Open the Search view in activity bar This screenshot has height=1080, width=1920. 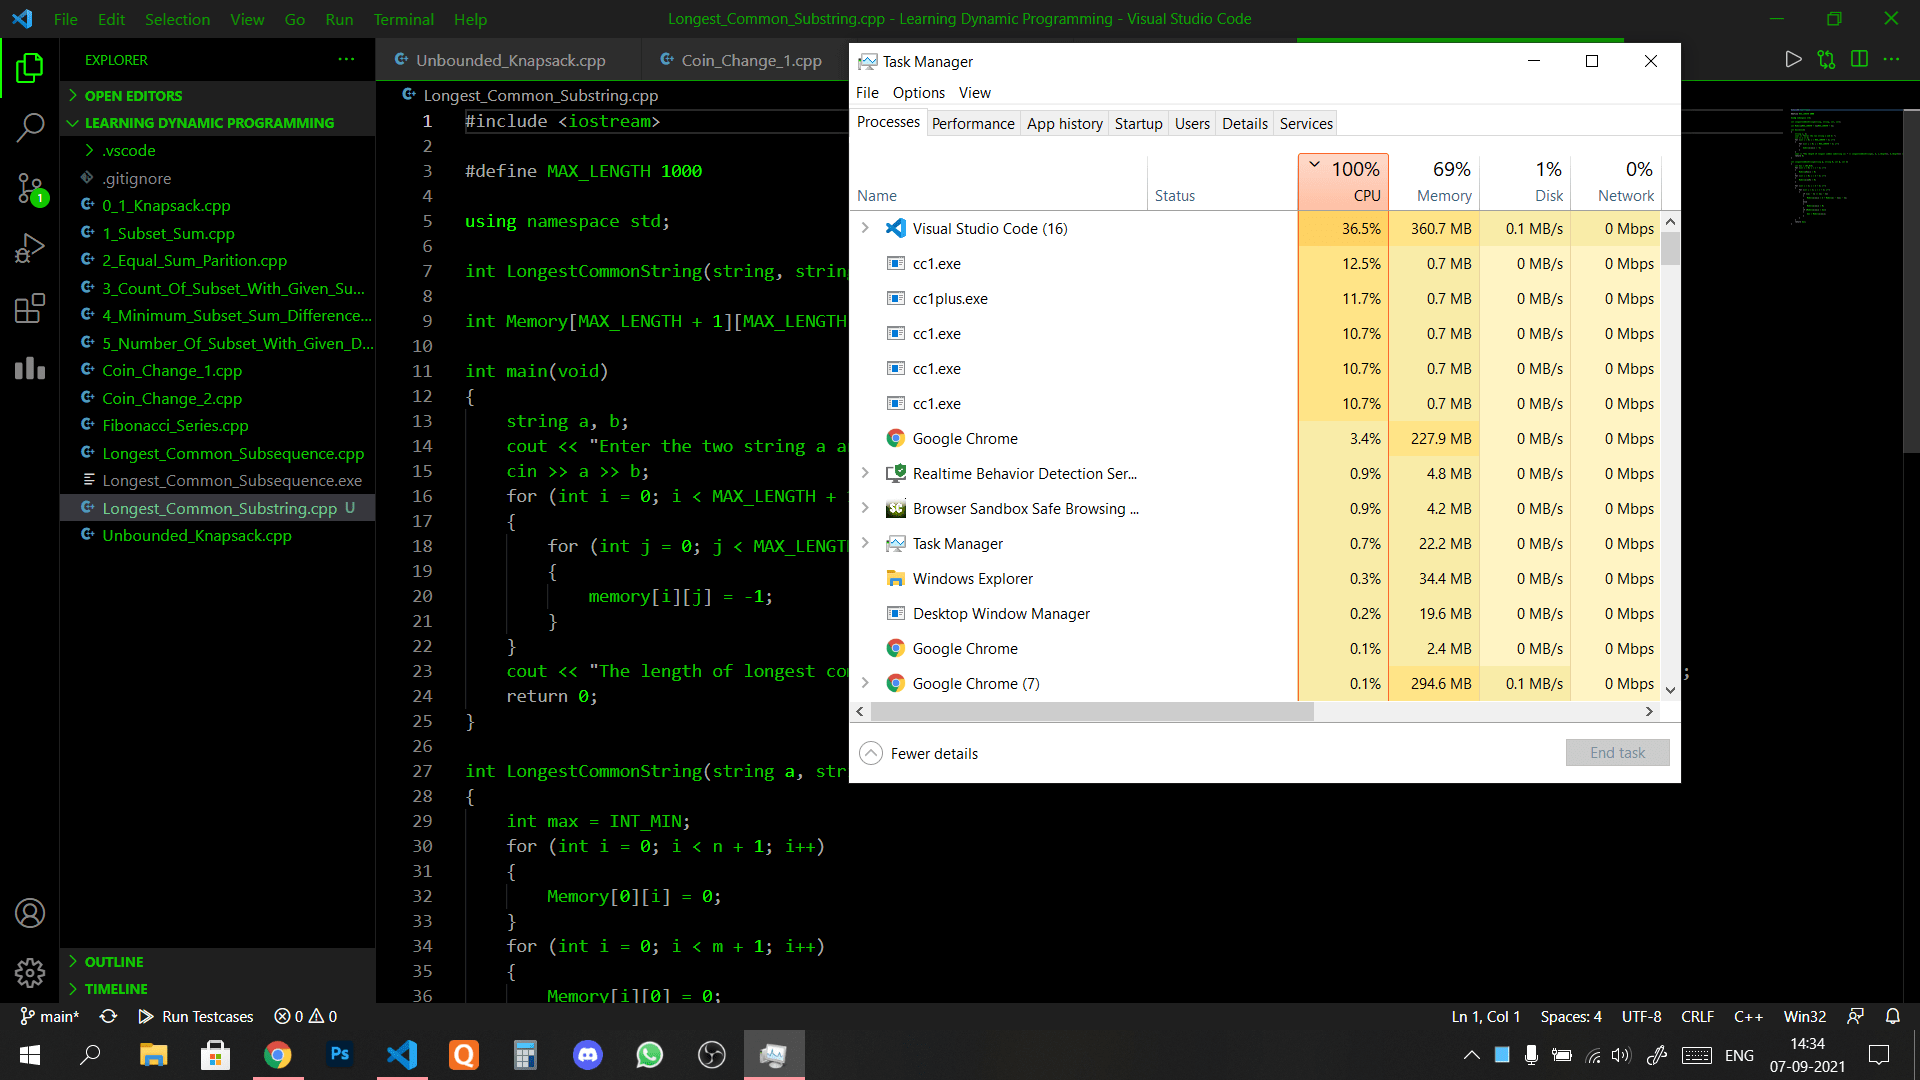point(30,127)
